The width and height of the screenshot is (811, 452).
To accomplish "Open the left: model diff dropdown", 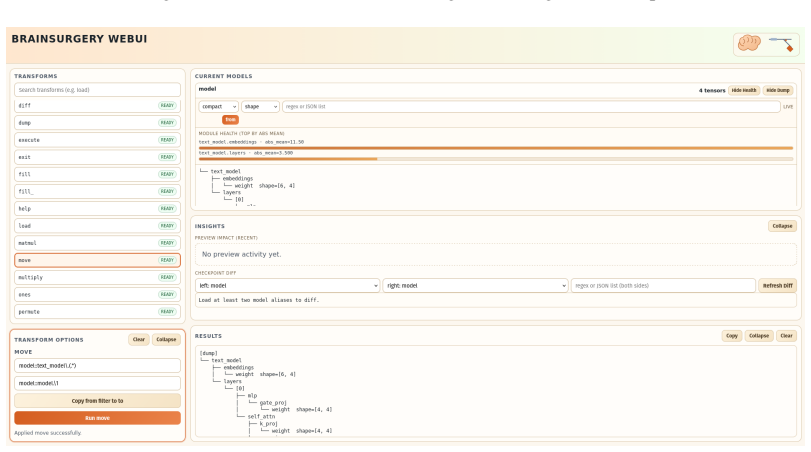I will pos(288,285).
